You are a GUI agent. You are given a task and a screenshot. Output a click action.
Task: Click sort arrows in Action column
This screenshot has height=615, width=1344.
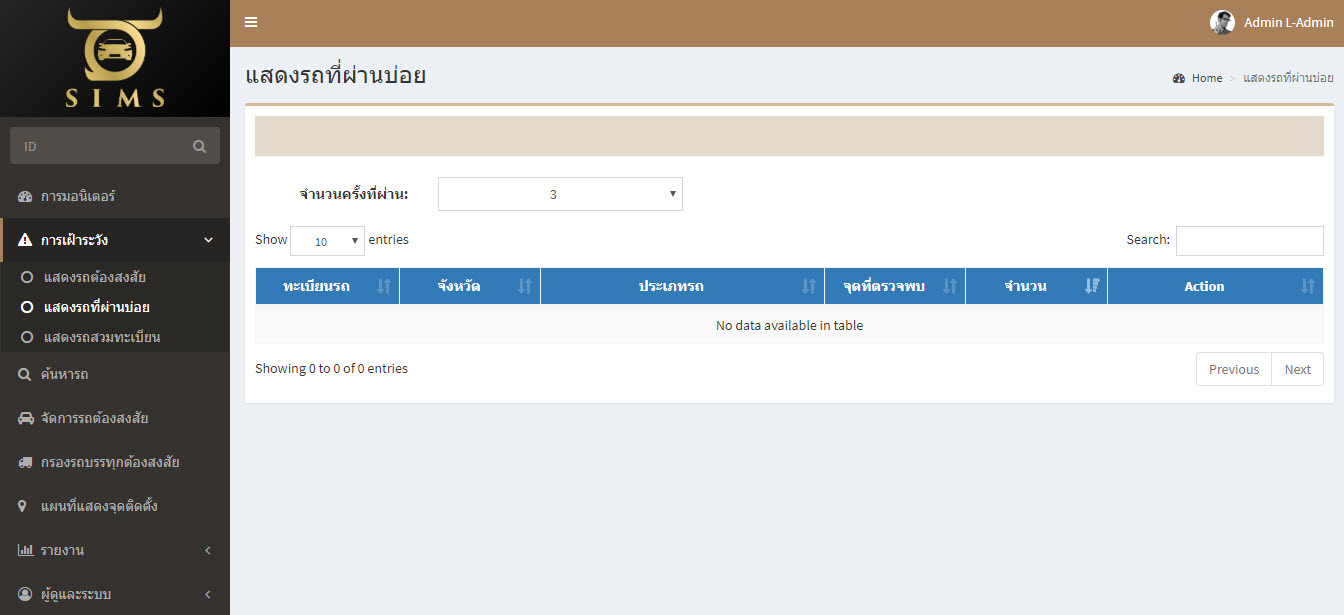pyautogui.click(x=1308, y=286)
